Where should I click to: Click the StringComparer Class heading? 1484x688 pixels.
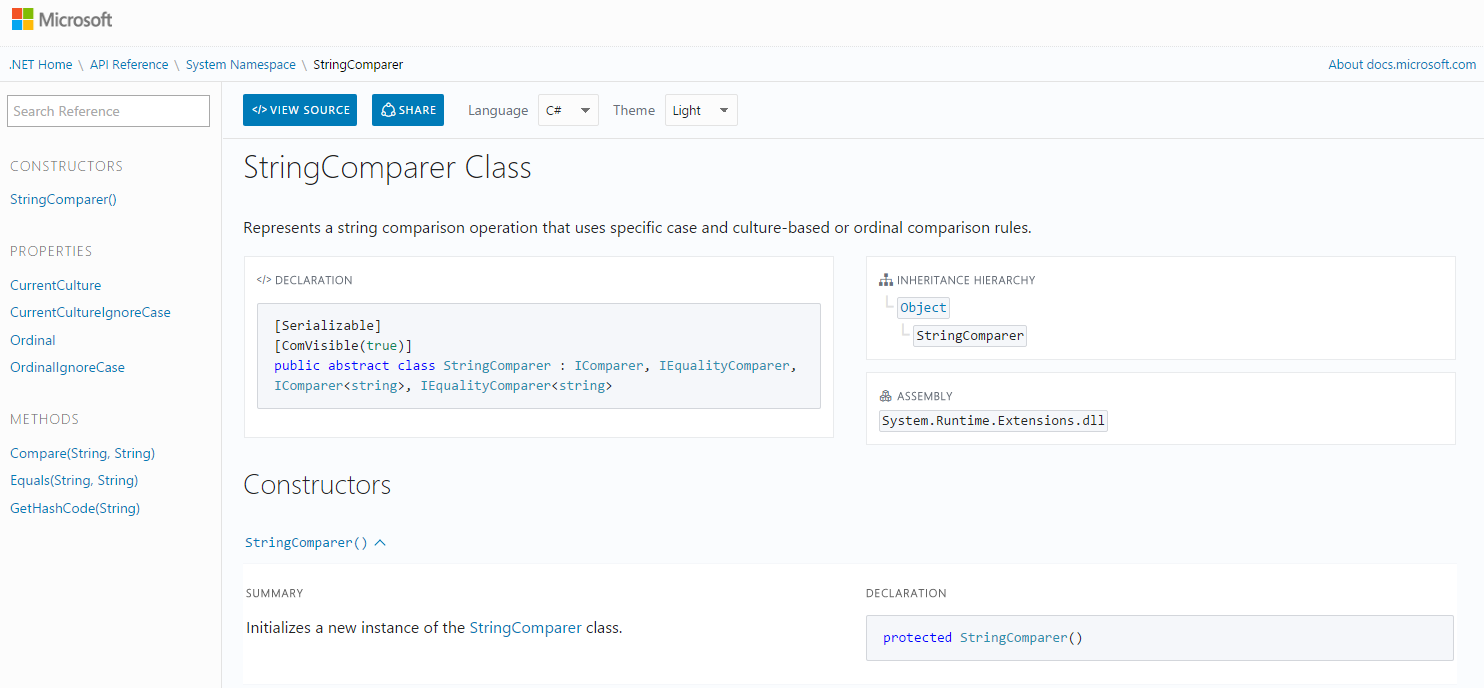tap(388, 167)
